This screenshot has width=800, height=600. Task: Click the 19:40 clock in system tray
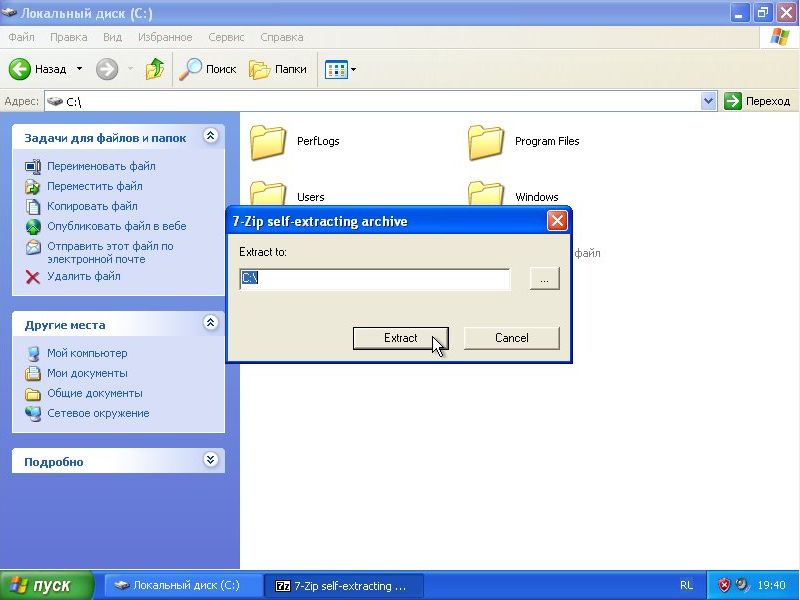[771, 586]
